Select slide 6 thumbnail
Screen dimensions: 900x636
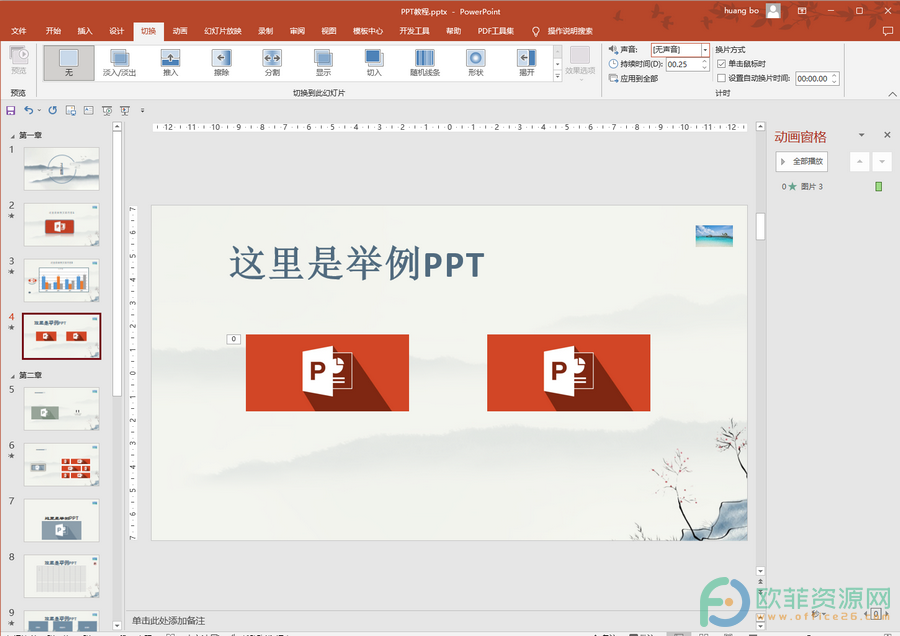point(61,464)
